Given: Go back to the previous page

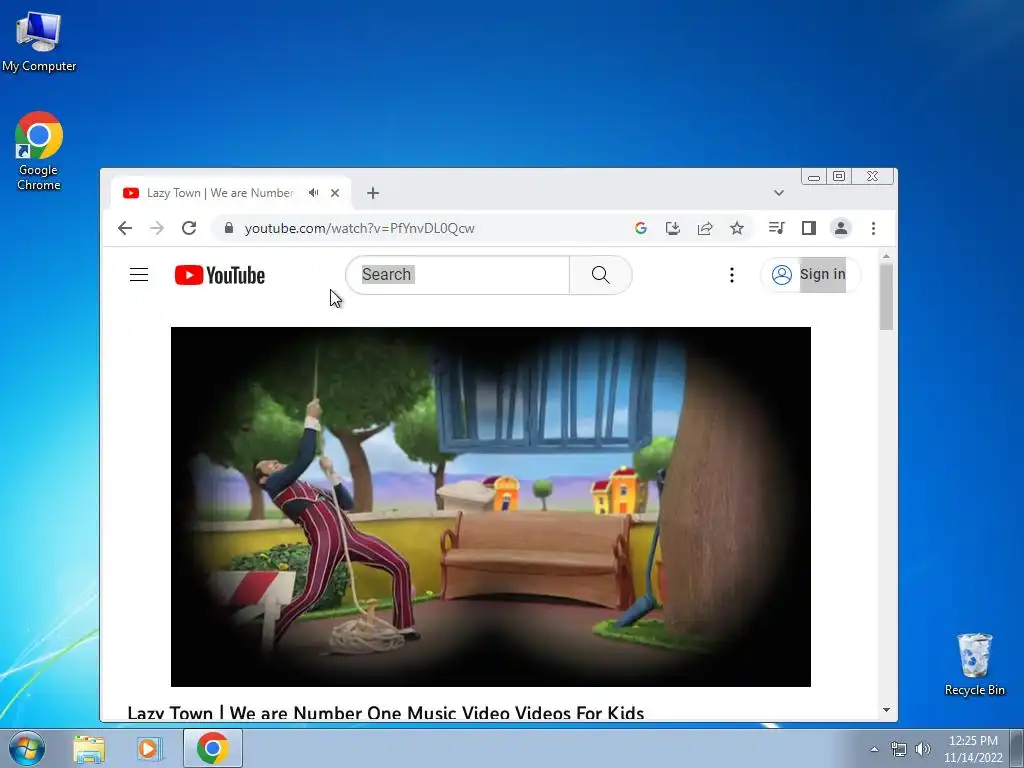Looking at the screenshot, I should [x=125, y=228].
